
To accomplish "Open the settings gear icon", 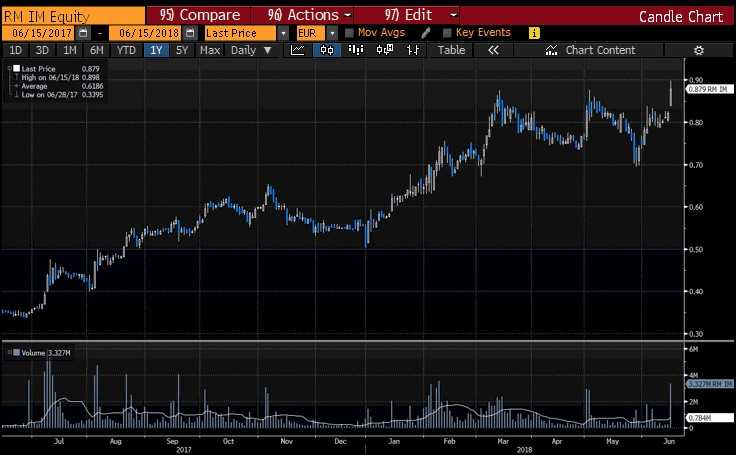I will [698, 50].
